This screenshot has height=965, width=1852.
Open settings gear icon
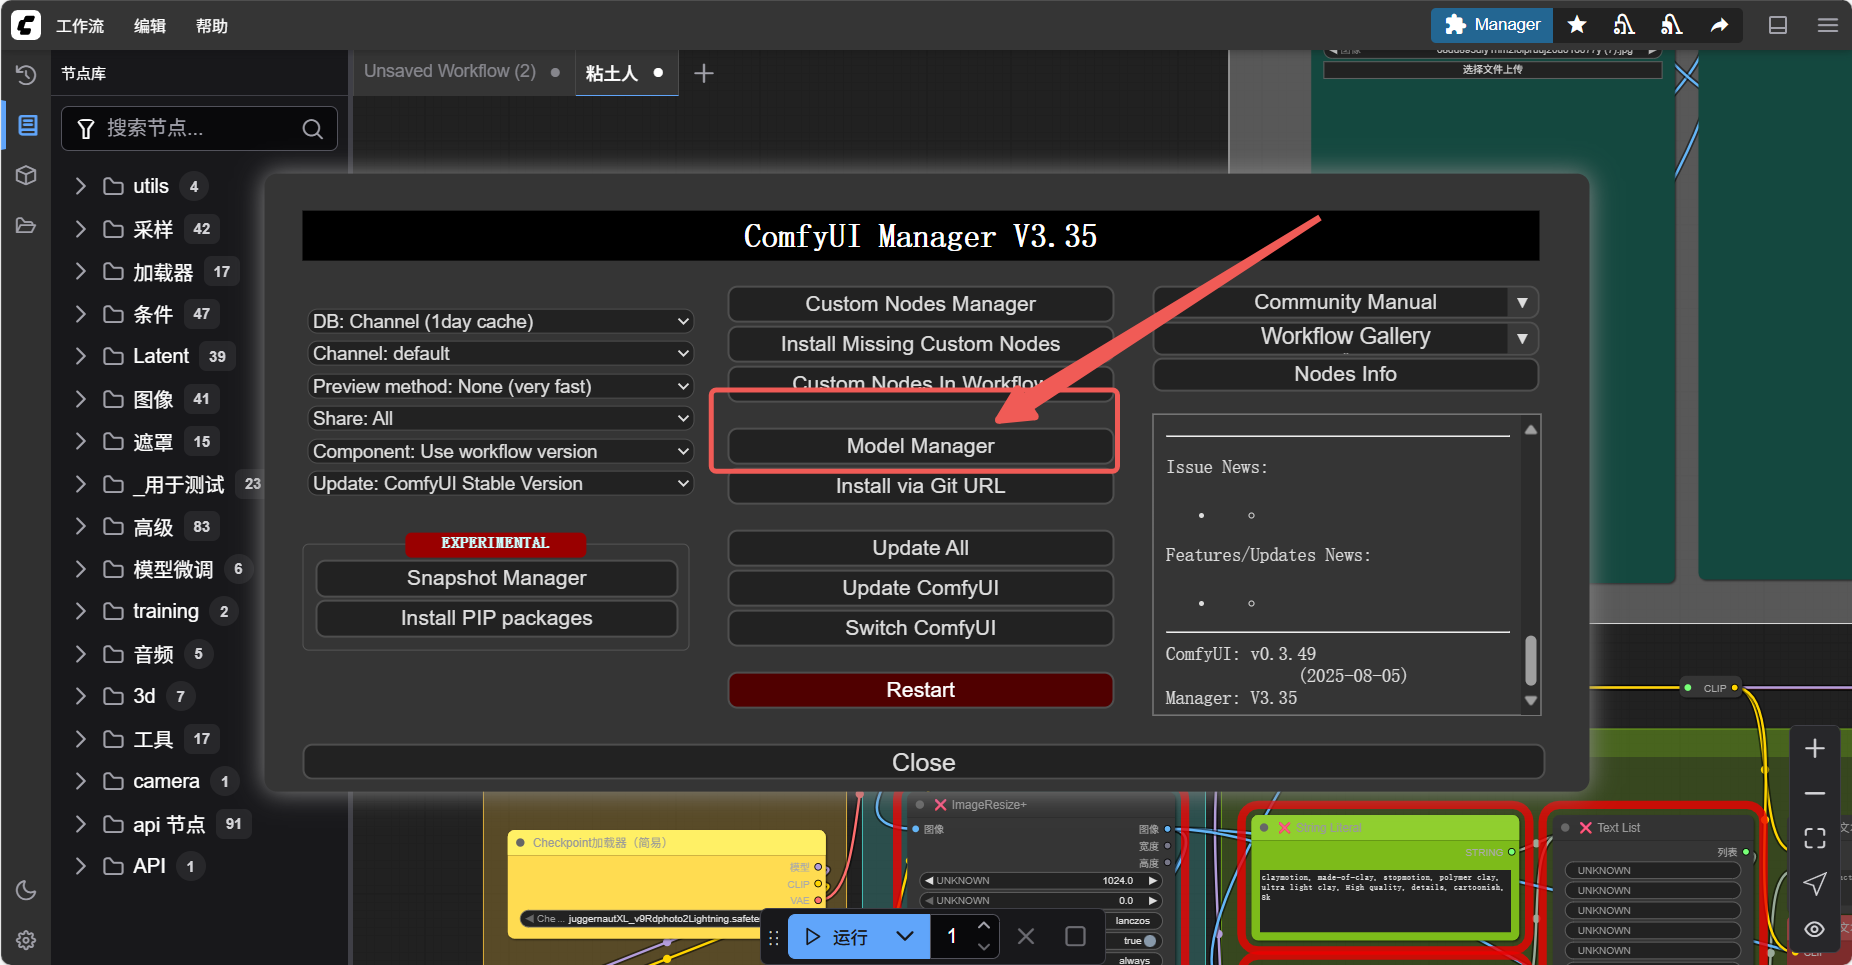coord(27,940)
